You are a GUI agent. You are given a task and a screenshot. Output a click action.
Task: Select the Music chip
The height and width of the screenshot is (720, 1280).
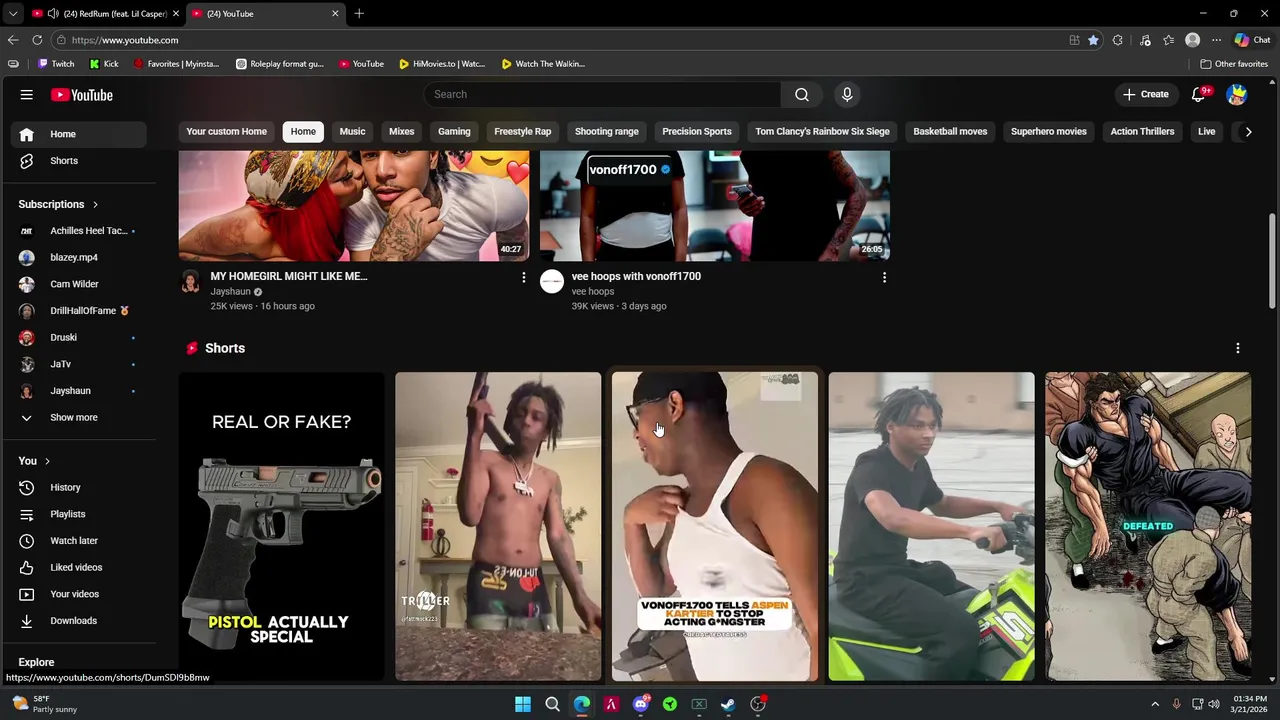point(352,131)
